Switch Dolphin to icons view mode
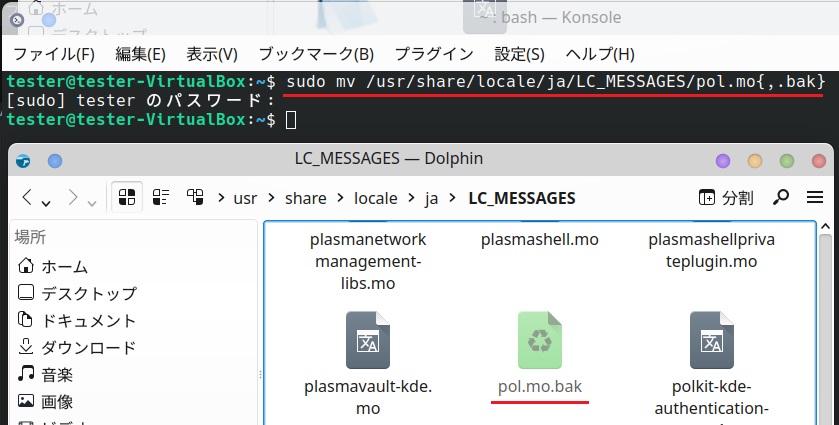This screenshot has width=839, height=425. 126,197
